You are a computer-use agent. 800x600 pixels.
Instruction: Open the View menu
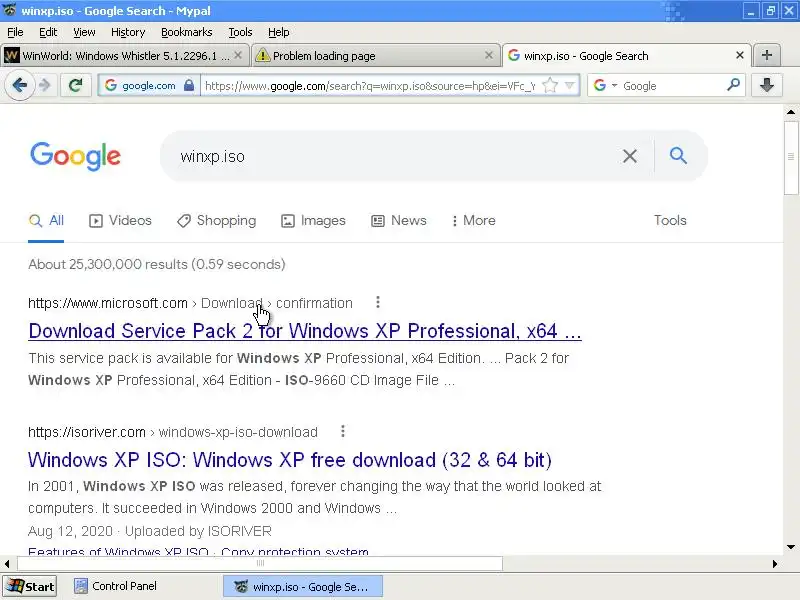[84, 32]
